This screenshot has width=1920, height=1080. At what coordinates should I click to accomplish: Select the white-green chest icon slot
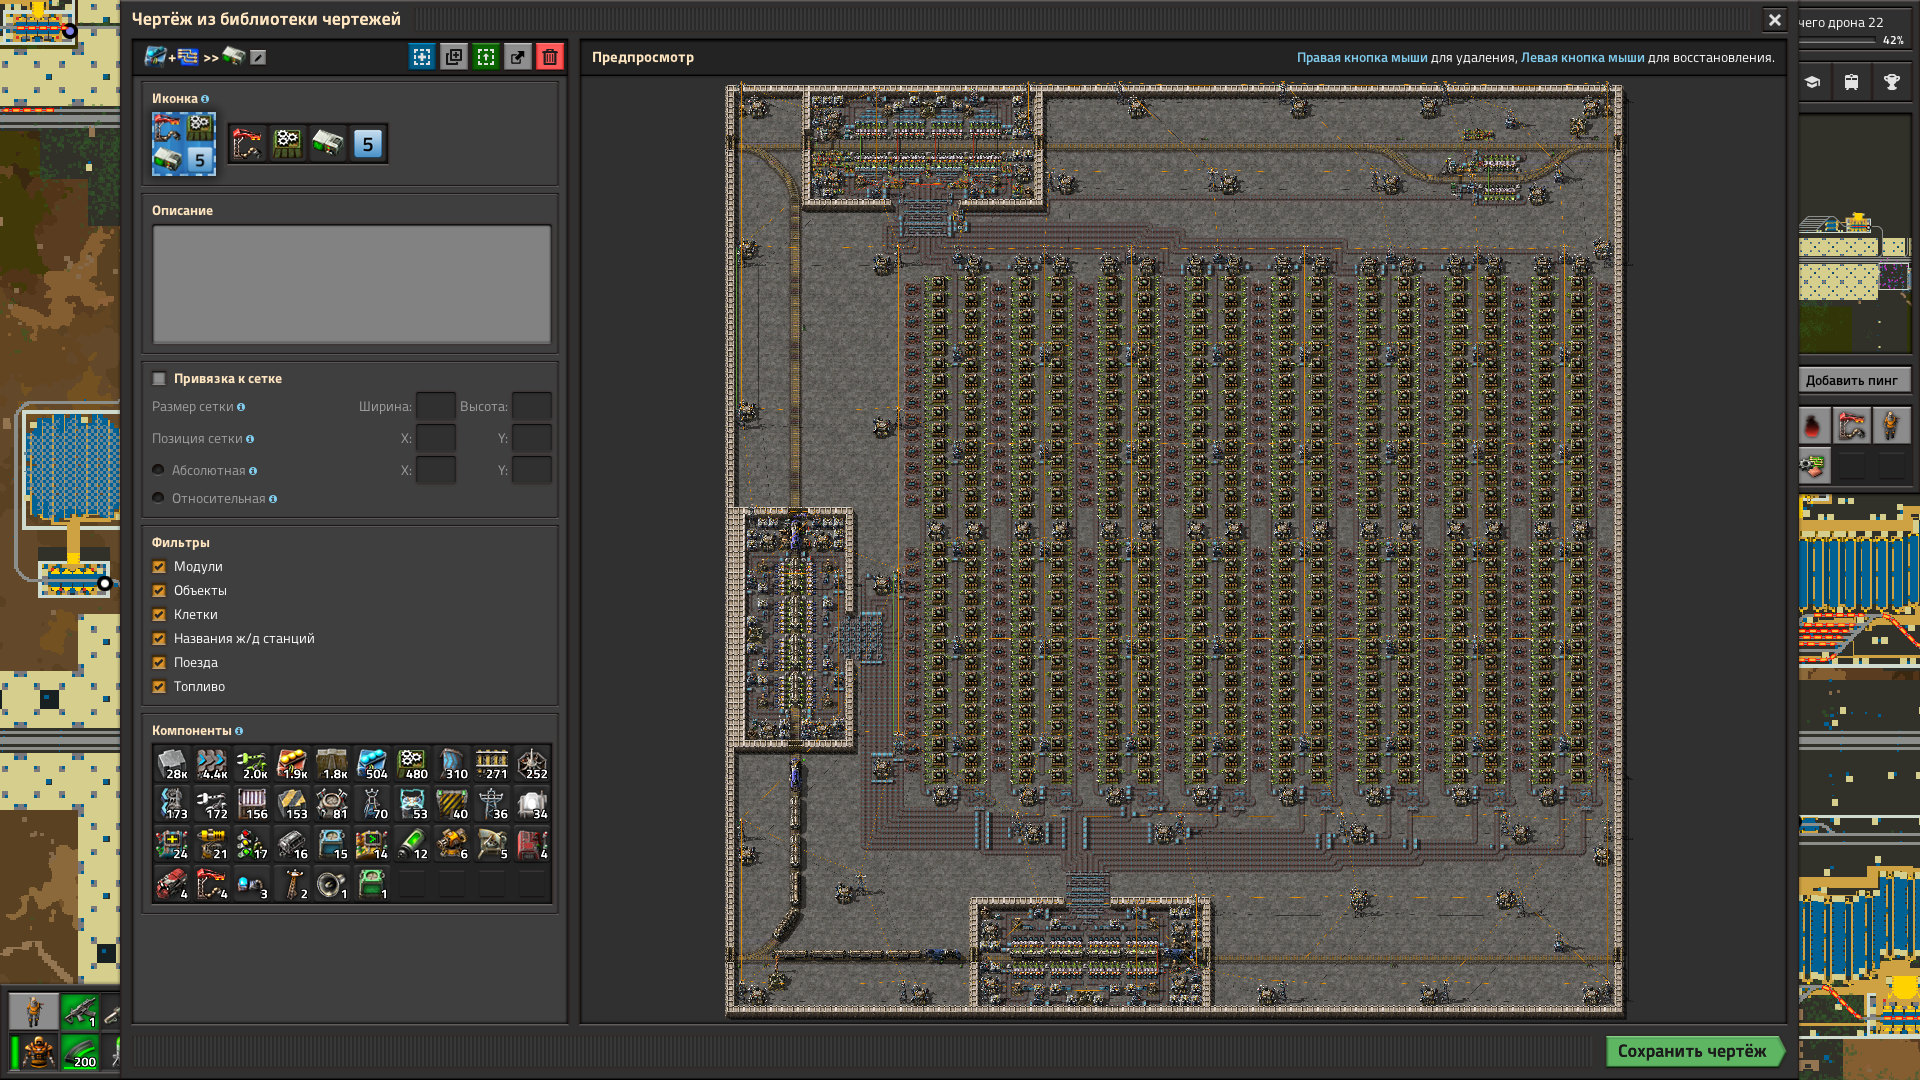pos(328,144)
